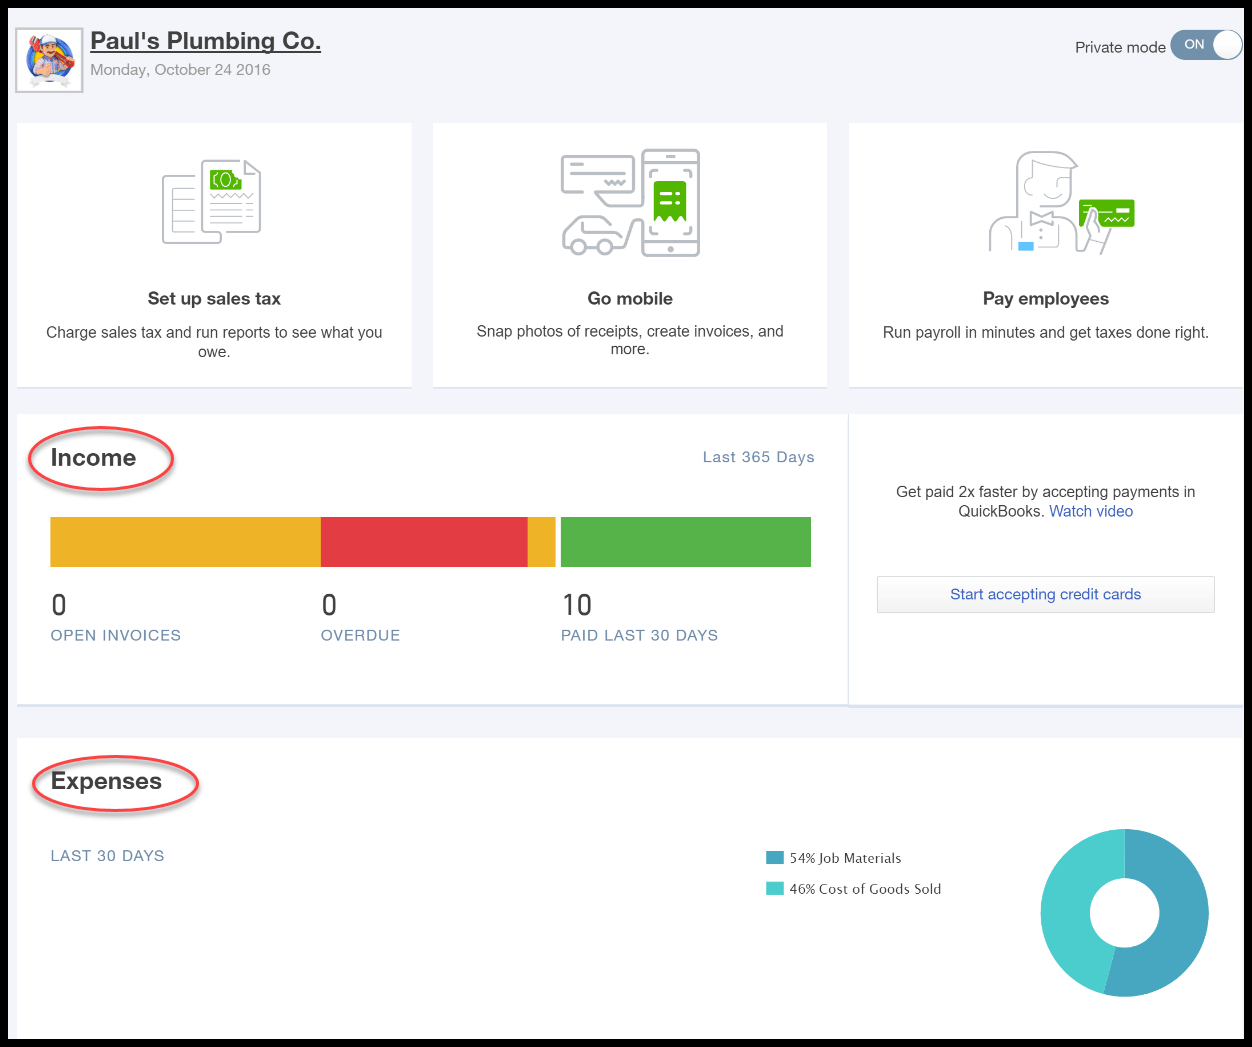Click the Pay employees paycheck illustration
The image size is (1252, 1047).
[x=1061, y=202]
